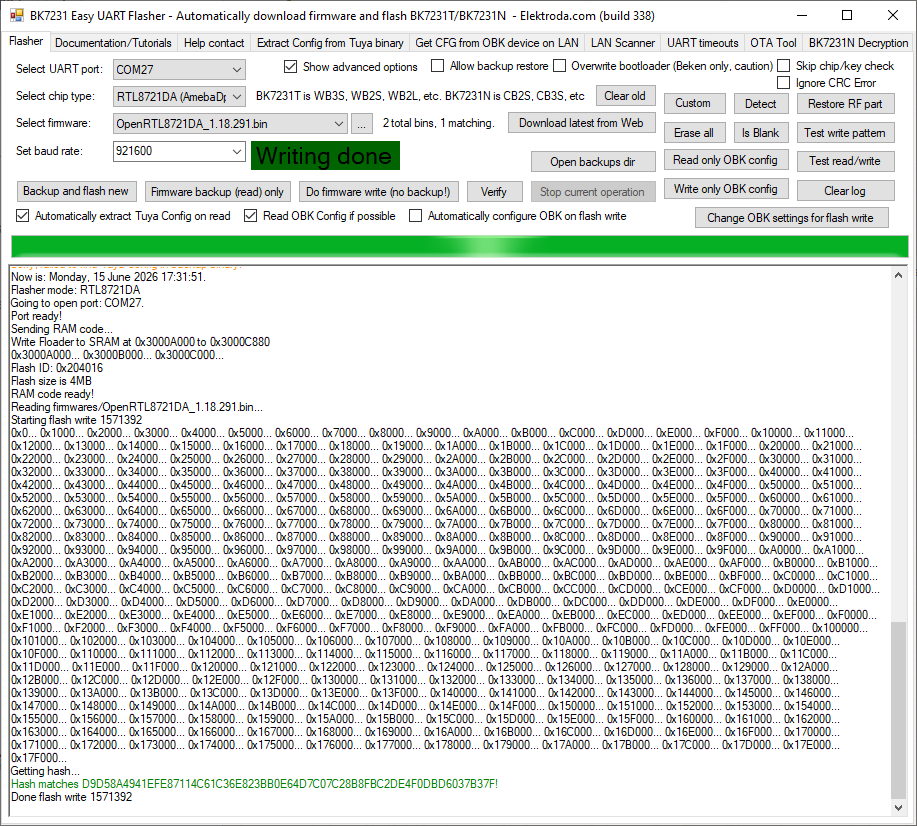
Task: Open the OTA Tool tab
Action: [773, 43]
